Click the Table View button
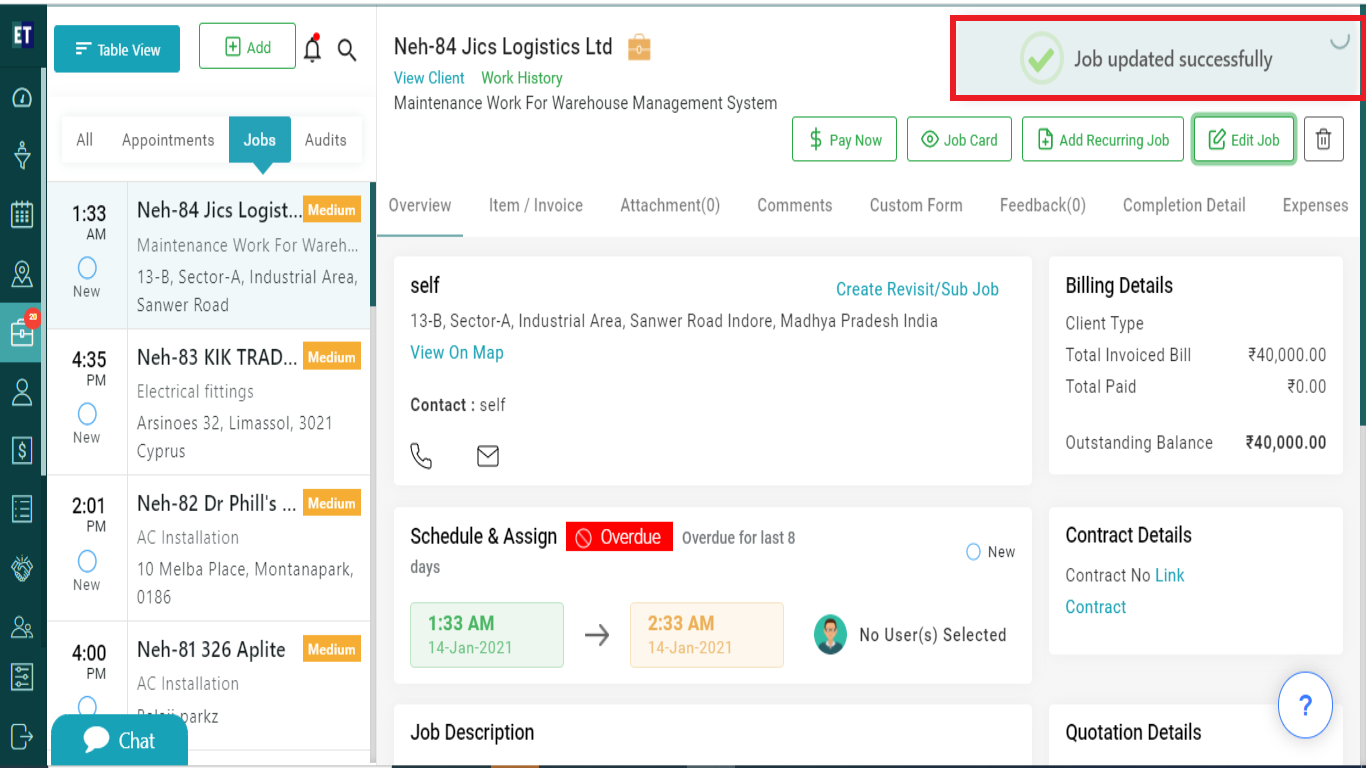This screenshot has width=1366, height=768. [117, 49]
